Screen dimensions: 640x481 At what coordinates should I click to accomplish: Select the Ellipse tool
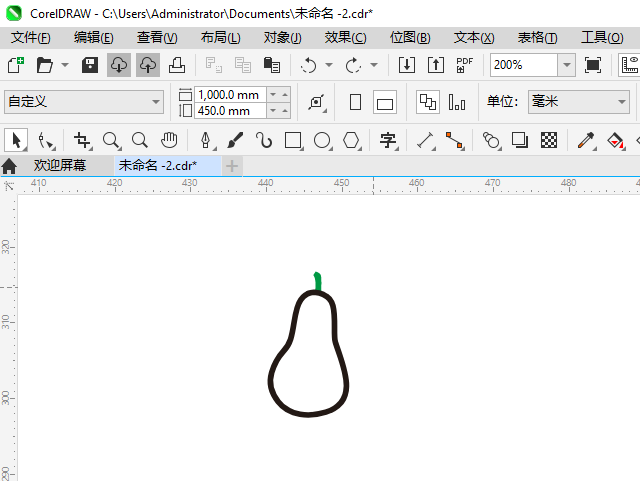click(322, 140)
